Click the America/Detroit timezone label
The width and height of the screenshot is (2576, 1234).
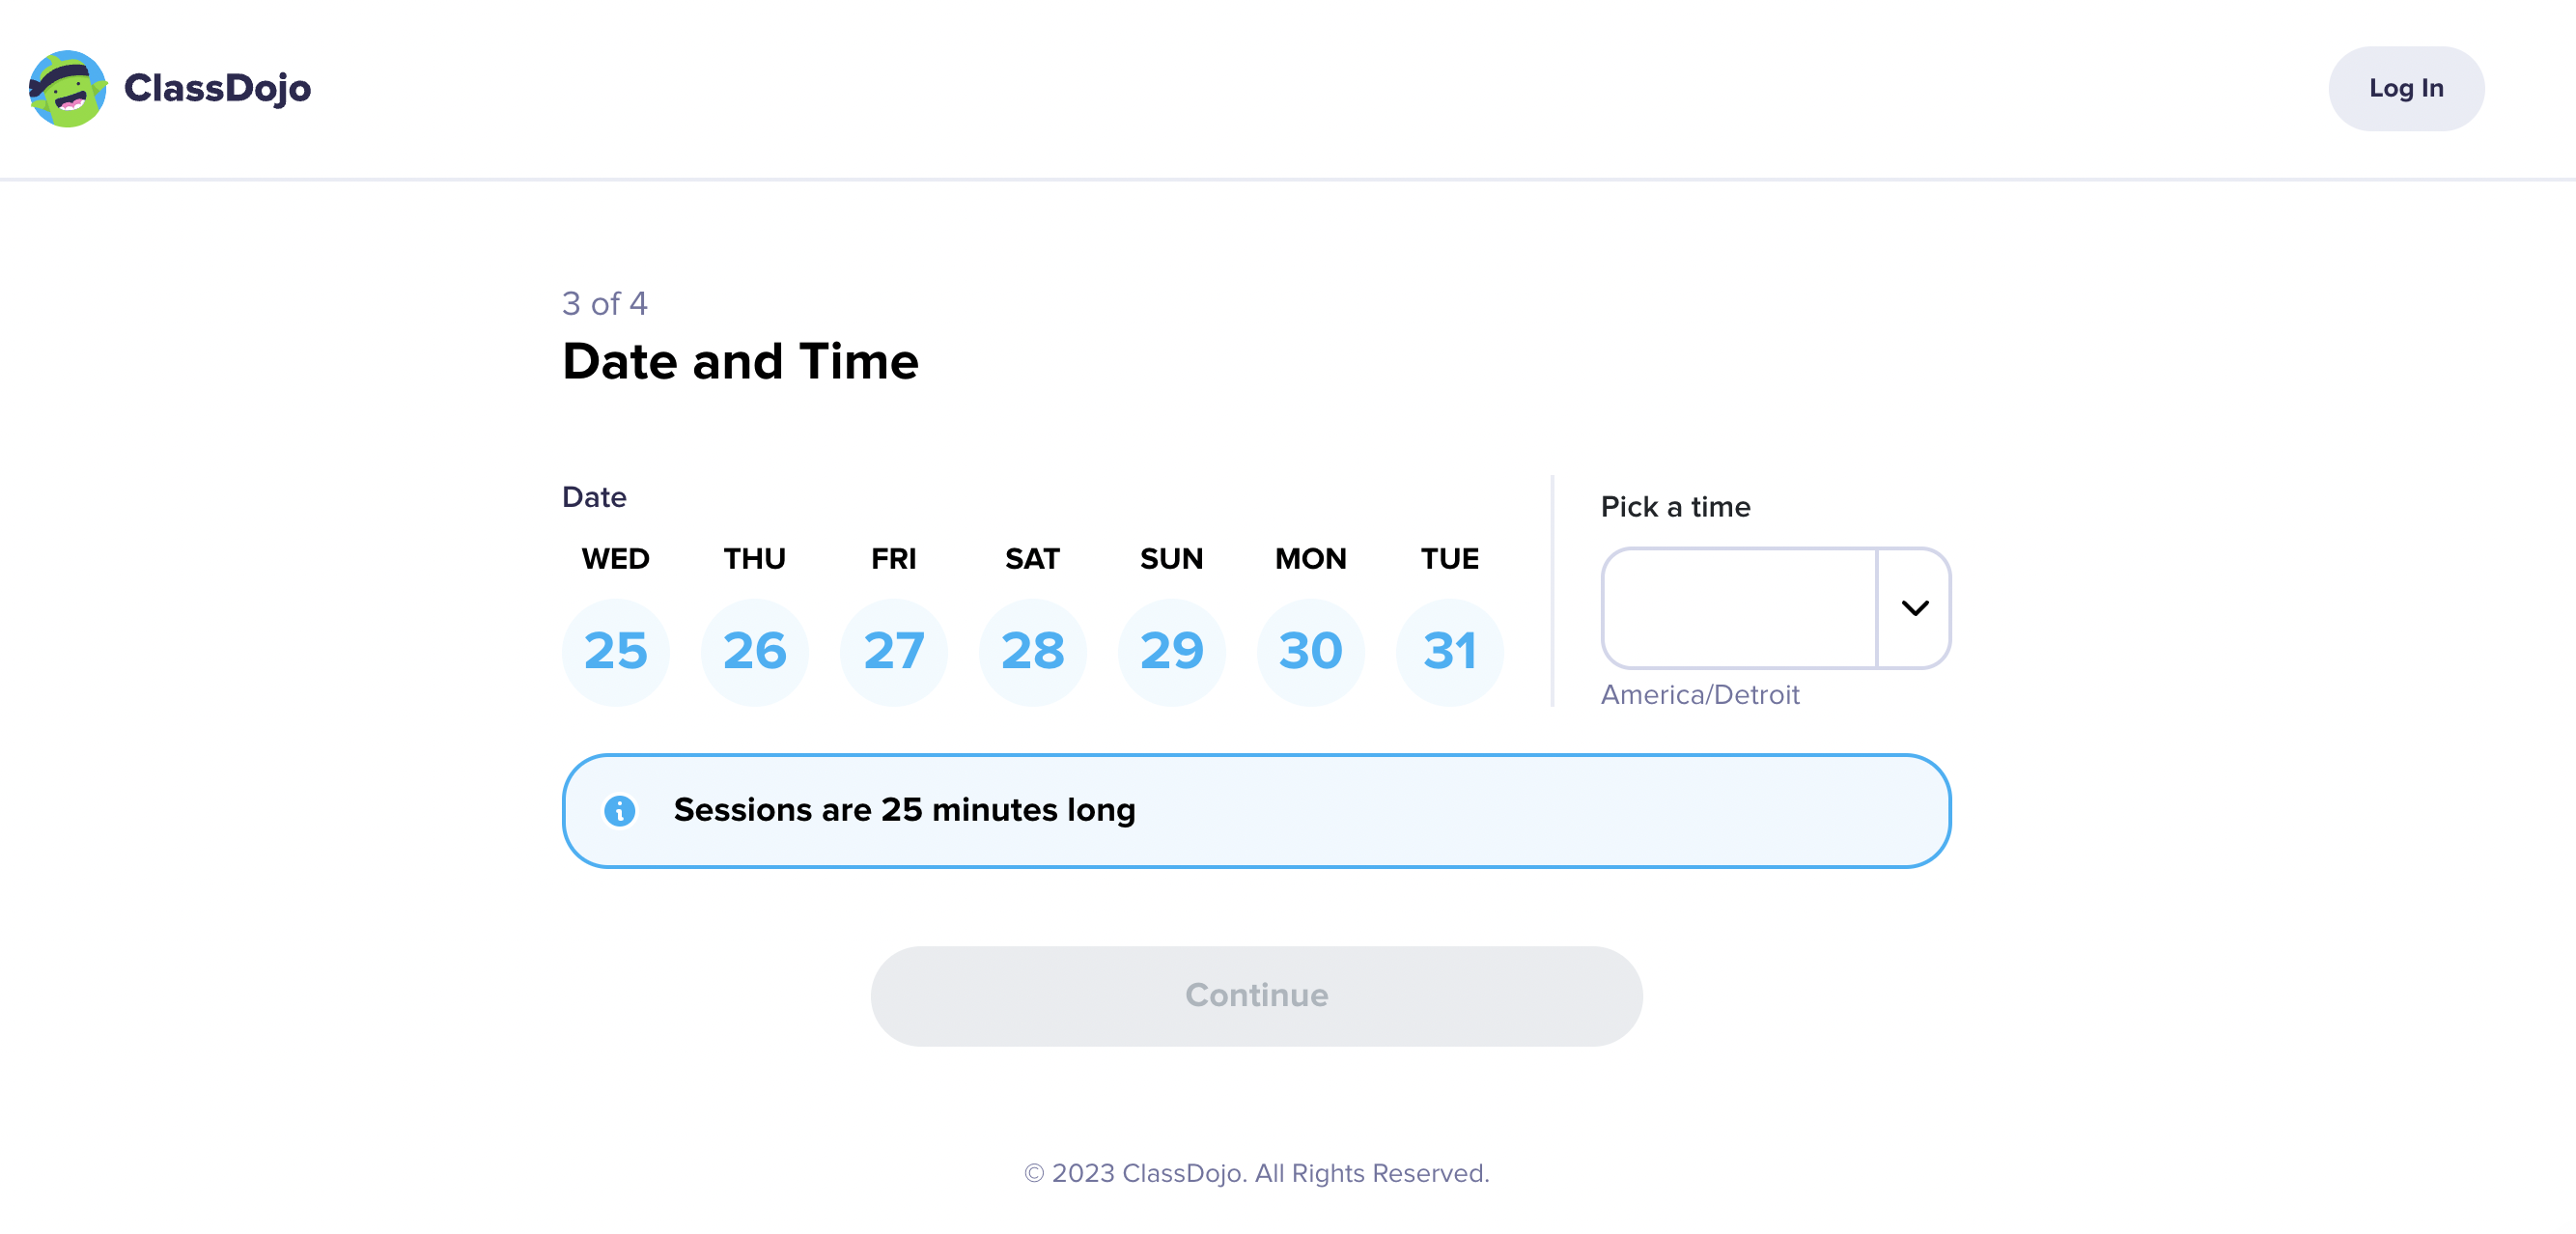coord(1700,694)
